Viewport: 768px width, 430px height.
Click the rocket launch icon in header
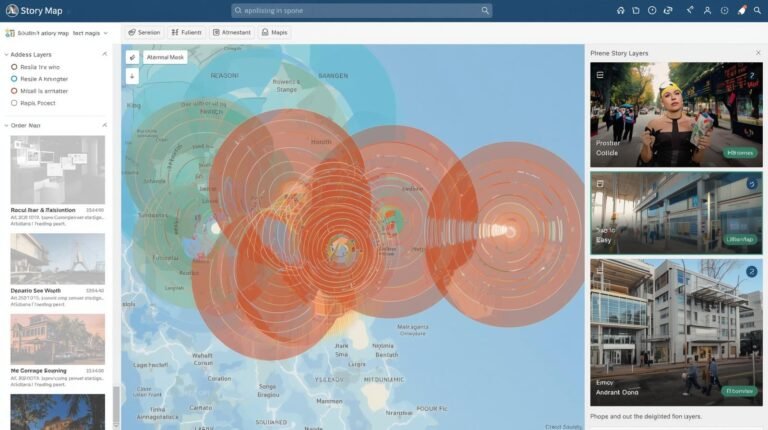742,10
